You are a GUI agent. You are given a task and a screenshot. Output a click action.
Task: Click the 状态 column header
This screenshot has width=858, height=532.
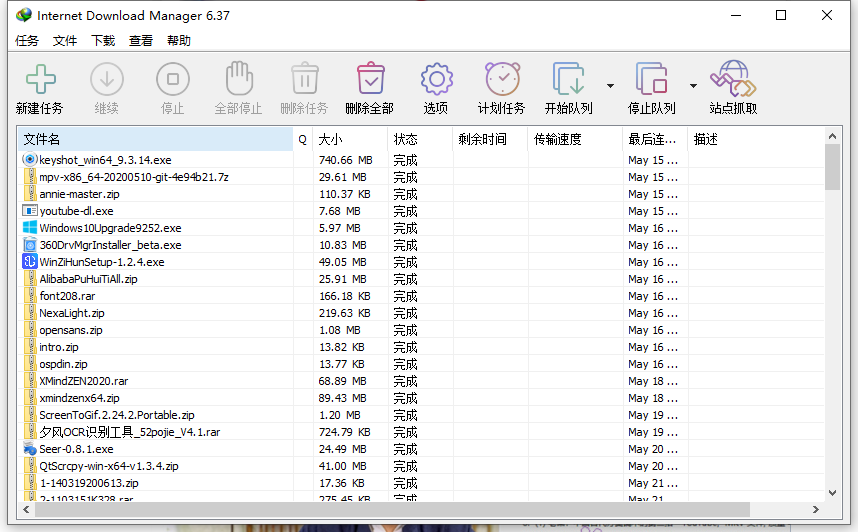419,139
